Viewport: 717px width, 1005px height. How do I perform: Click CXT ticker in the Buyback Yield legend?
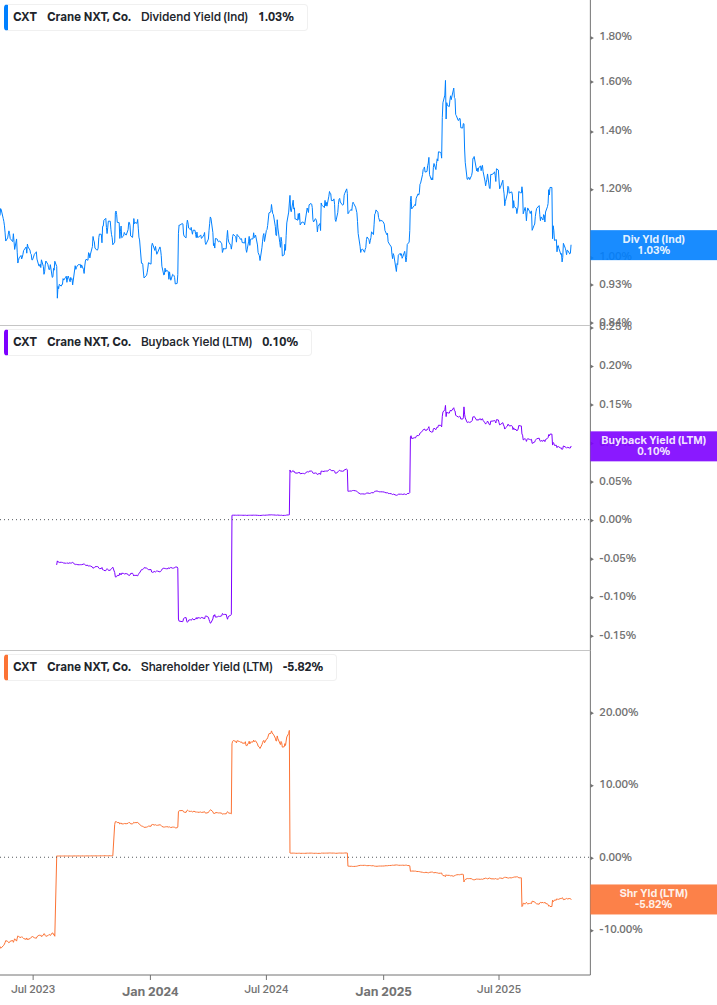[25, 342]
